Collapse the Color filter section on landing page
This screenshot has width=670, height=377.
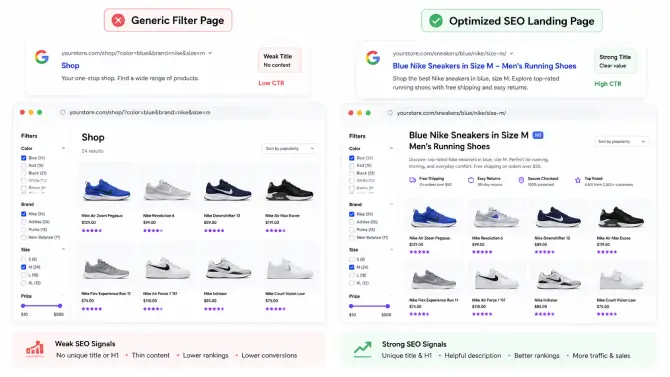(x=391, y=148)
